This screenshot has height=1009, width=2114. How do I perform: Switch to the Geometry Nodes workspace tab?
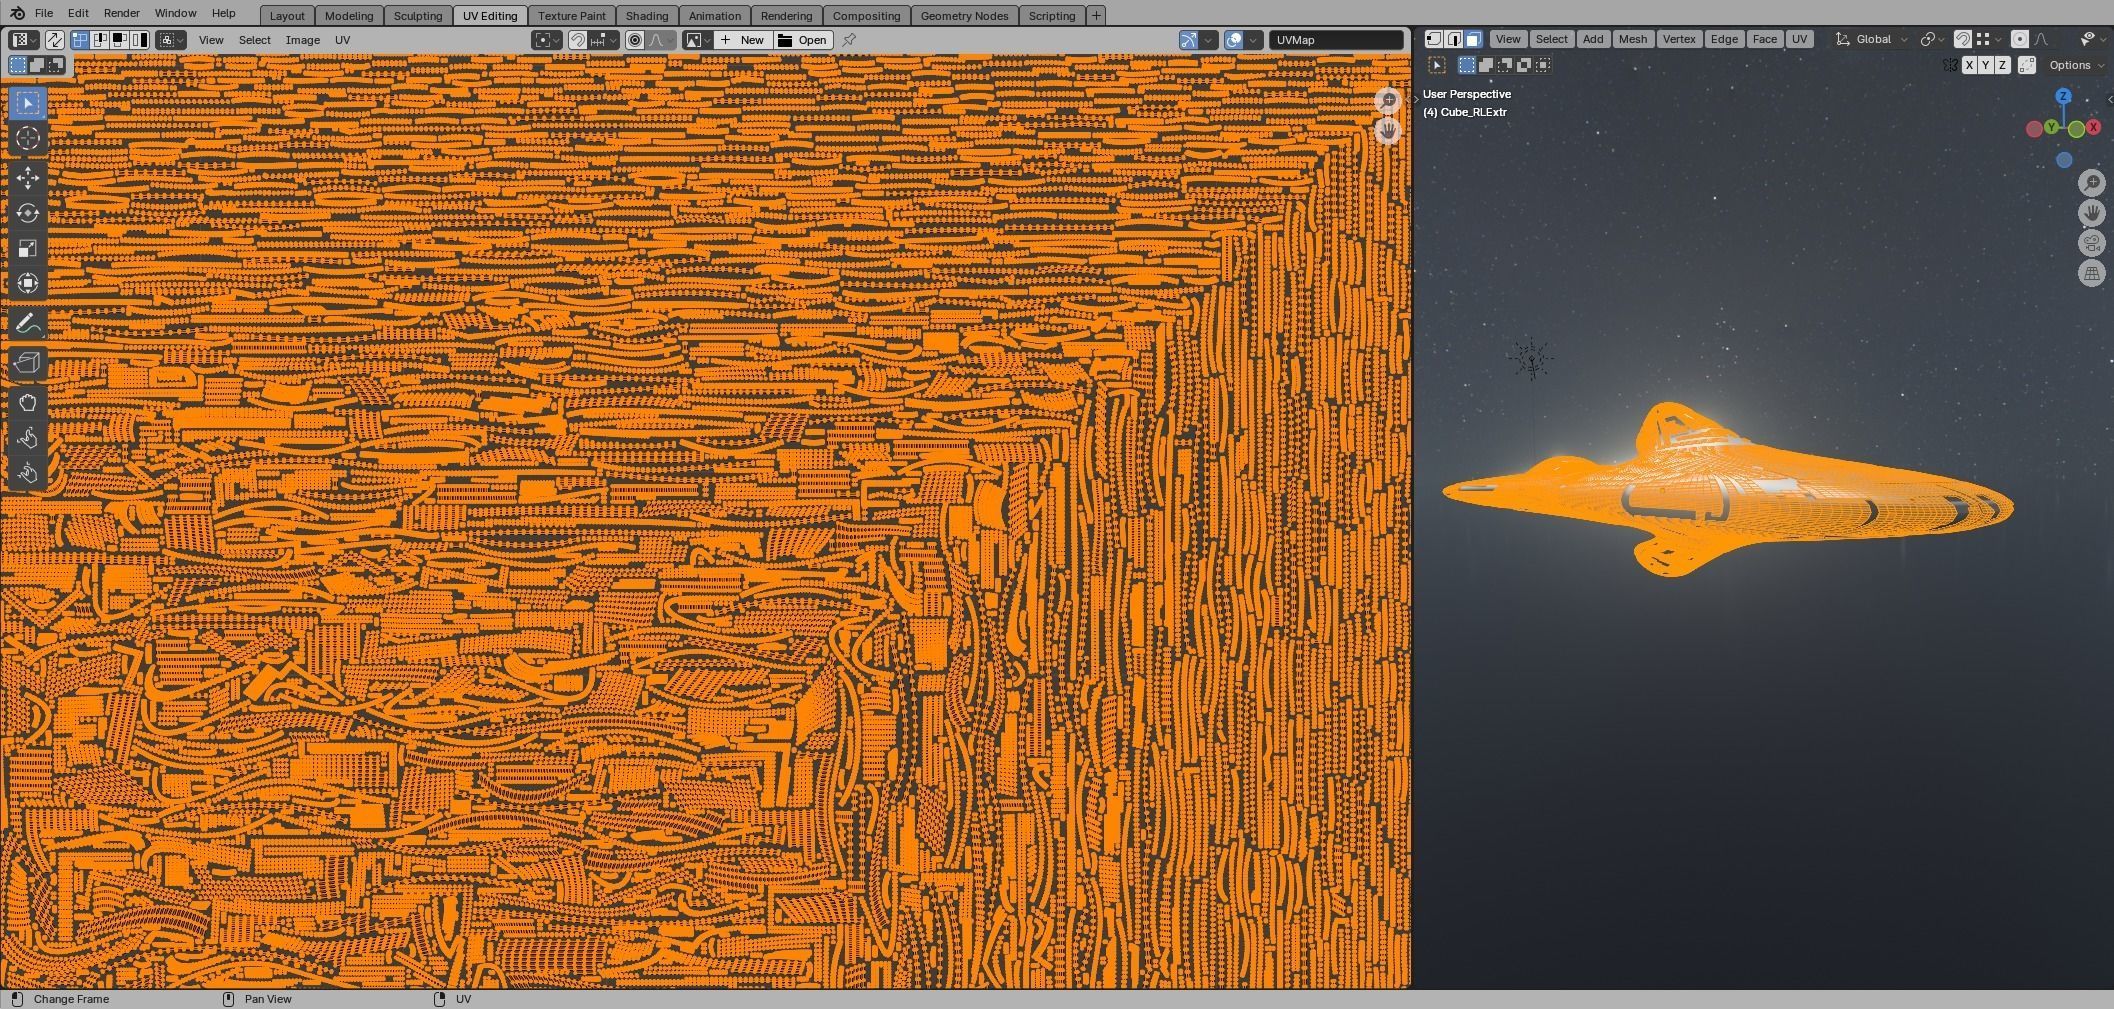click(964, 15)
